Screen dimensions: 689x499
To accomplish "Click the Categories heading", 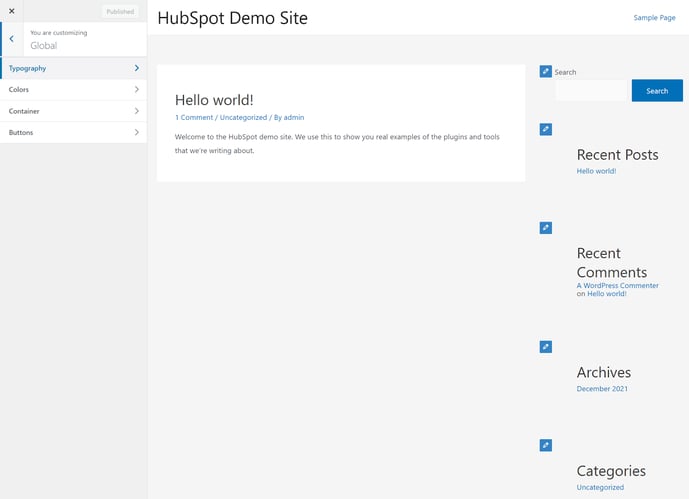I will pos(611,470).
